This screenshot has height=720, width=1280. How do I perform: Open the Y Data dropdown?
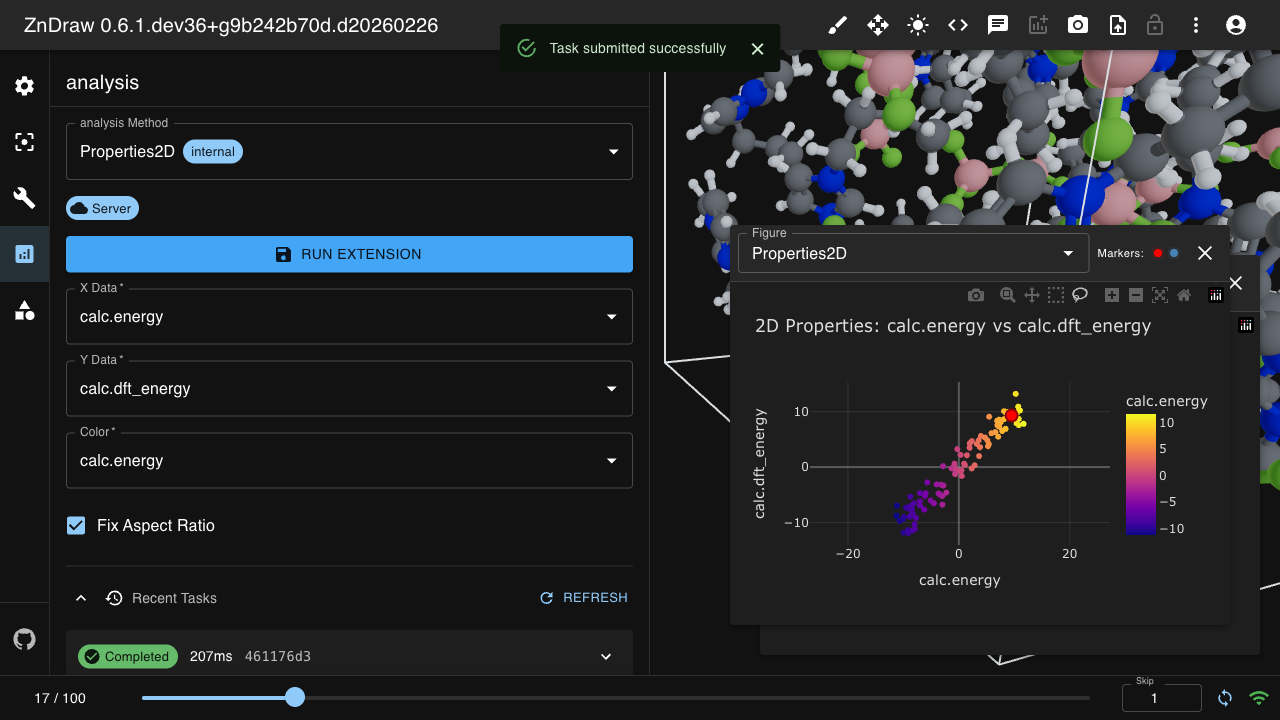pyautogui.click(x=349, y=388)
